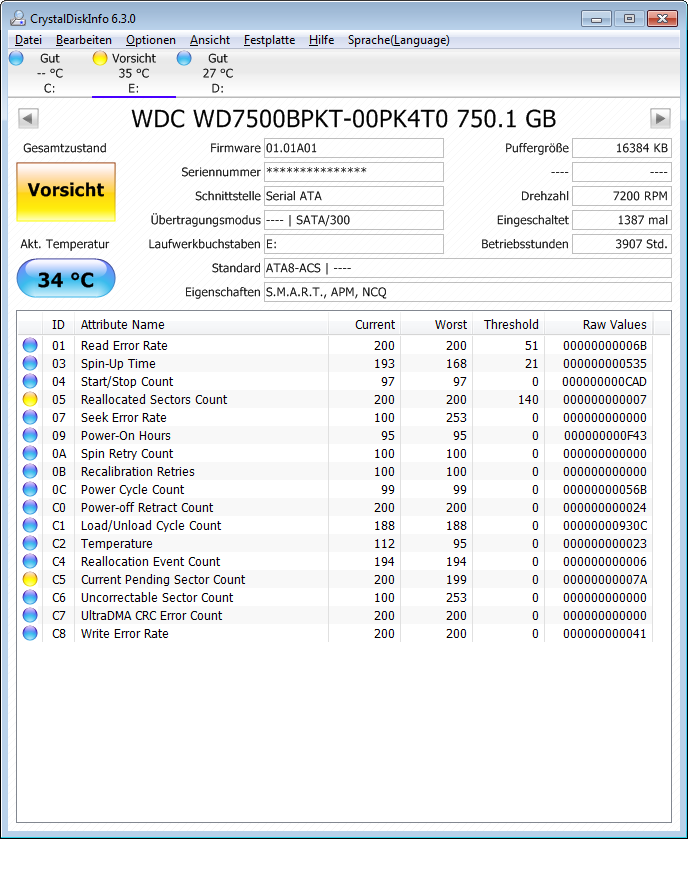The height and width of the screenshot is (889, 688).
Task: Open the Ansicht menu
Action: 210,40
